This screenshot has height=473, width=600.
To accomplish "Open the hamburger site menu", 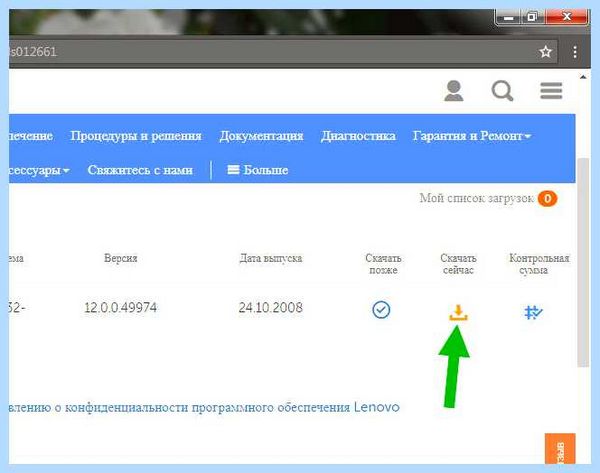I will (x=551, y=91).
